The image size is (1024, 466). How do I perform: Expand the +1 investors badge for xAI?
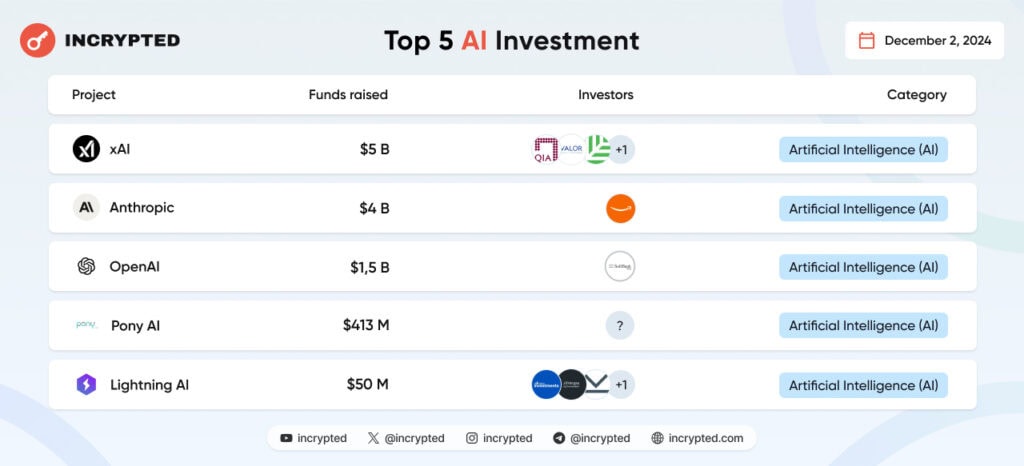621,150
